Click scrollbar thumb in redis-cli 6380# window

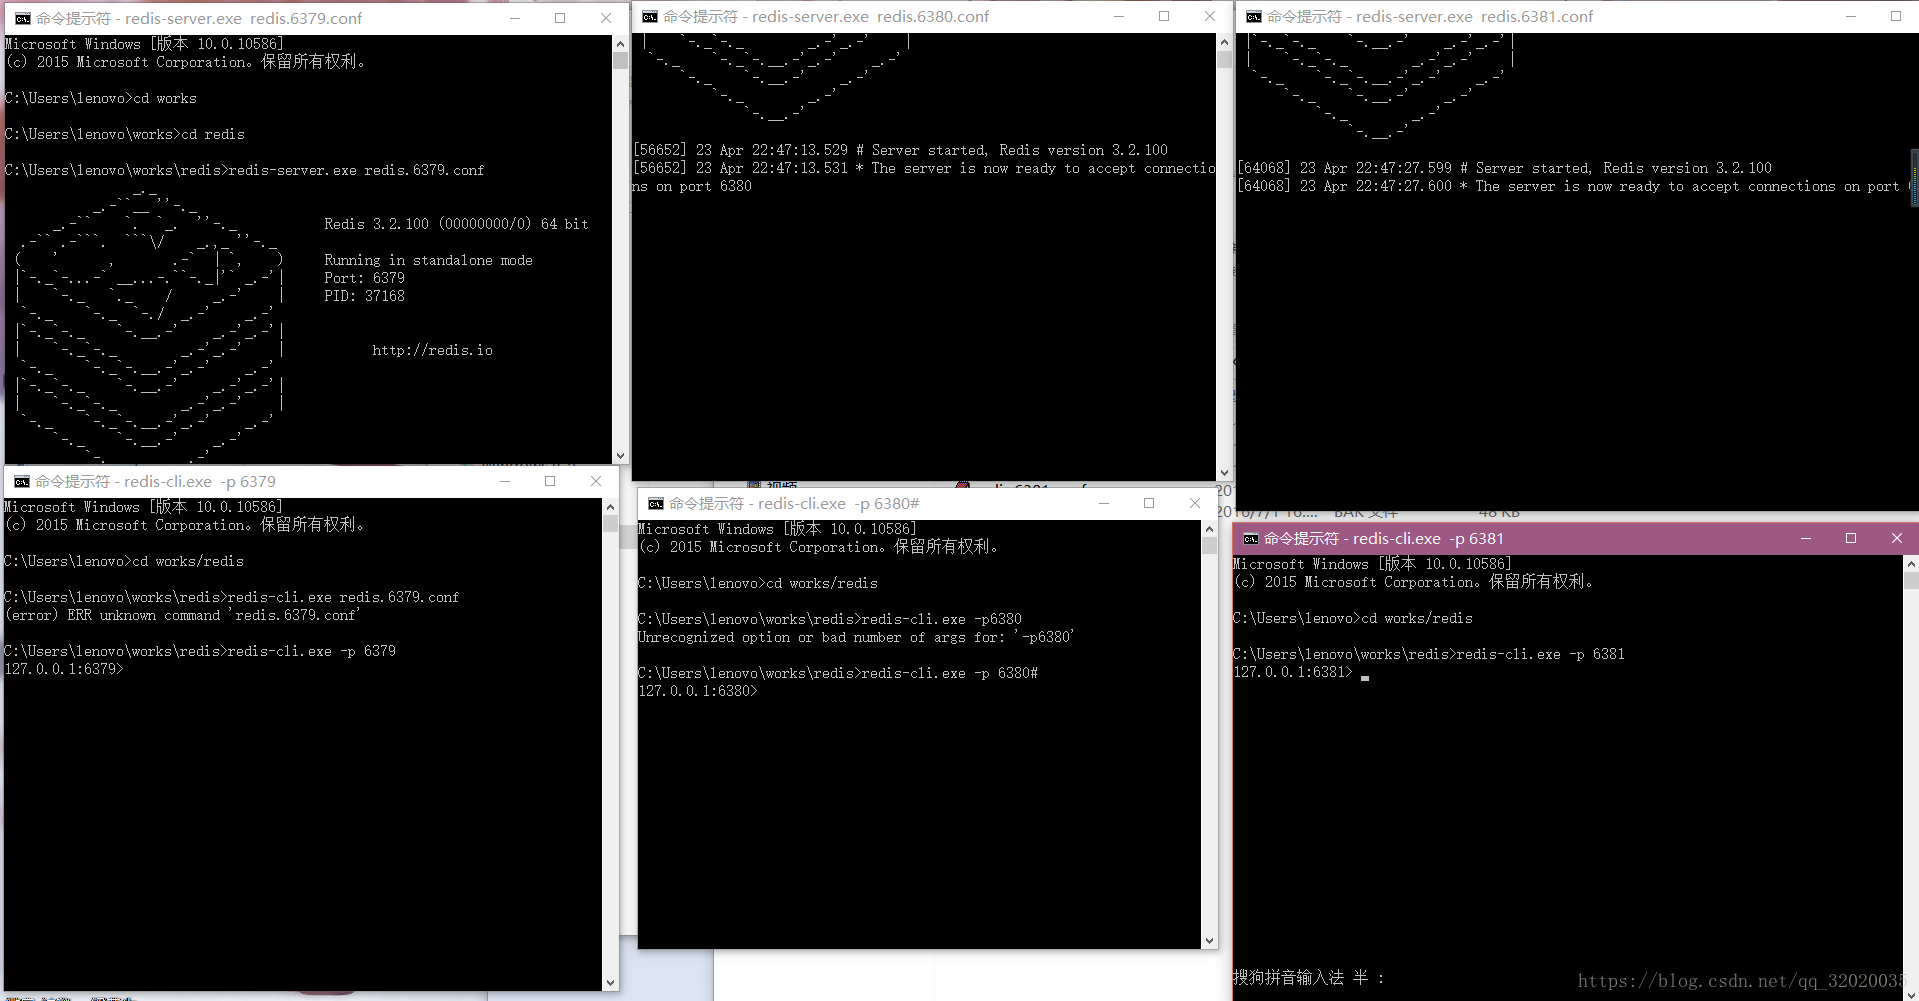[x=1209, y=546]
